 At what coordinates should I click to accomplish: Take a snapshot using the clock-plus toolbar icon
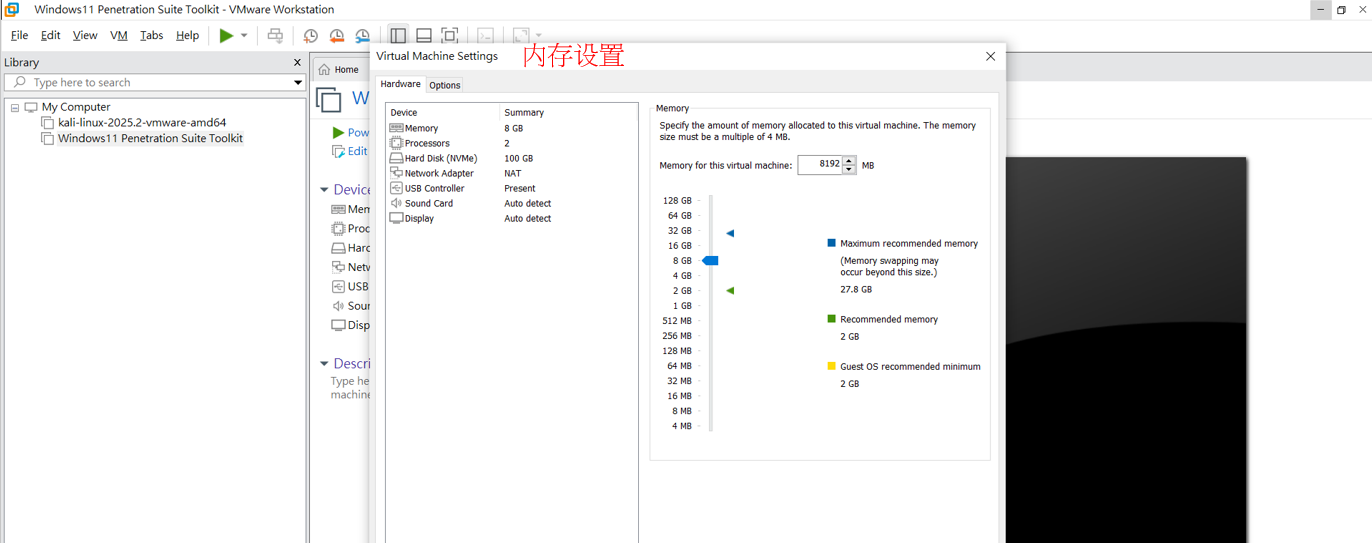click(x=311, y=36)
